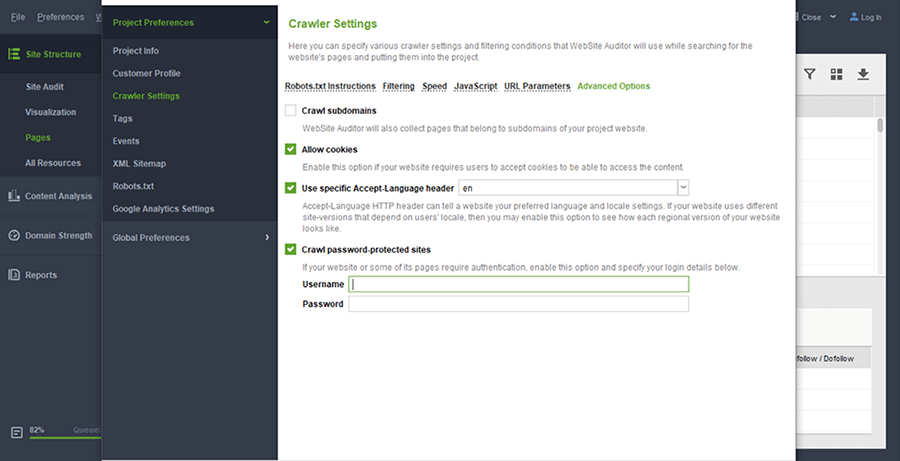Open the Pages section
This screenshot has height=461, width=900.
pos(38,137)
